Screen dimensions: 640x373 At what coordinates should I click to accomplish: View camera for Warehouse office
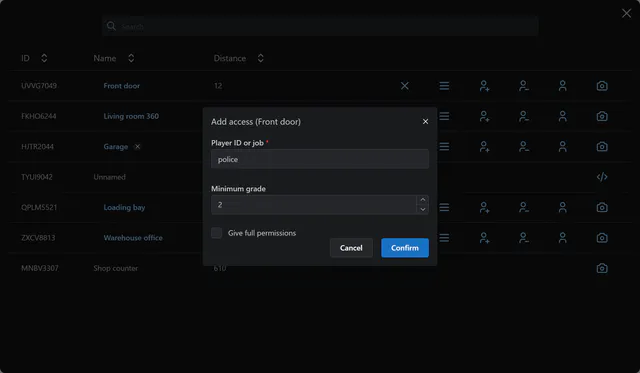click(602, 238)
